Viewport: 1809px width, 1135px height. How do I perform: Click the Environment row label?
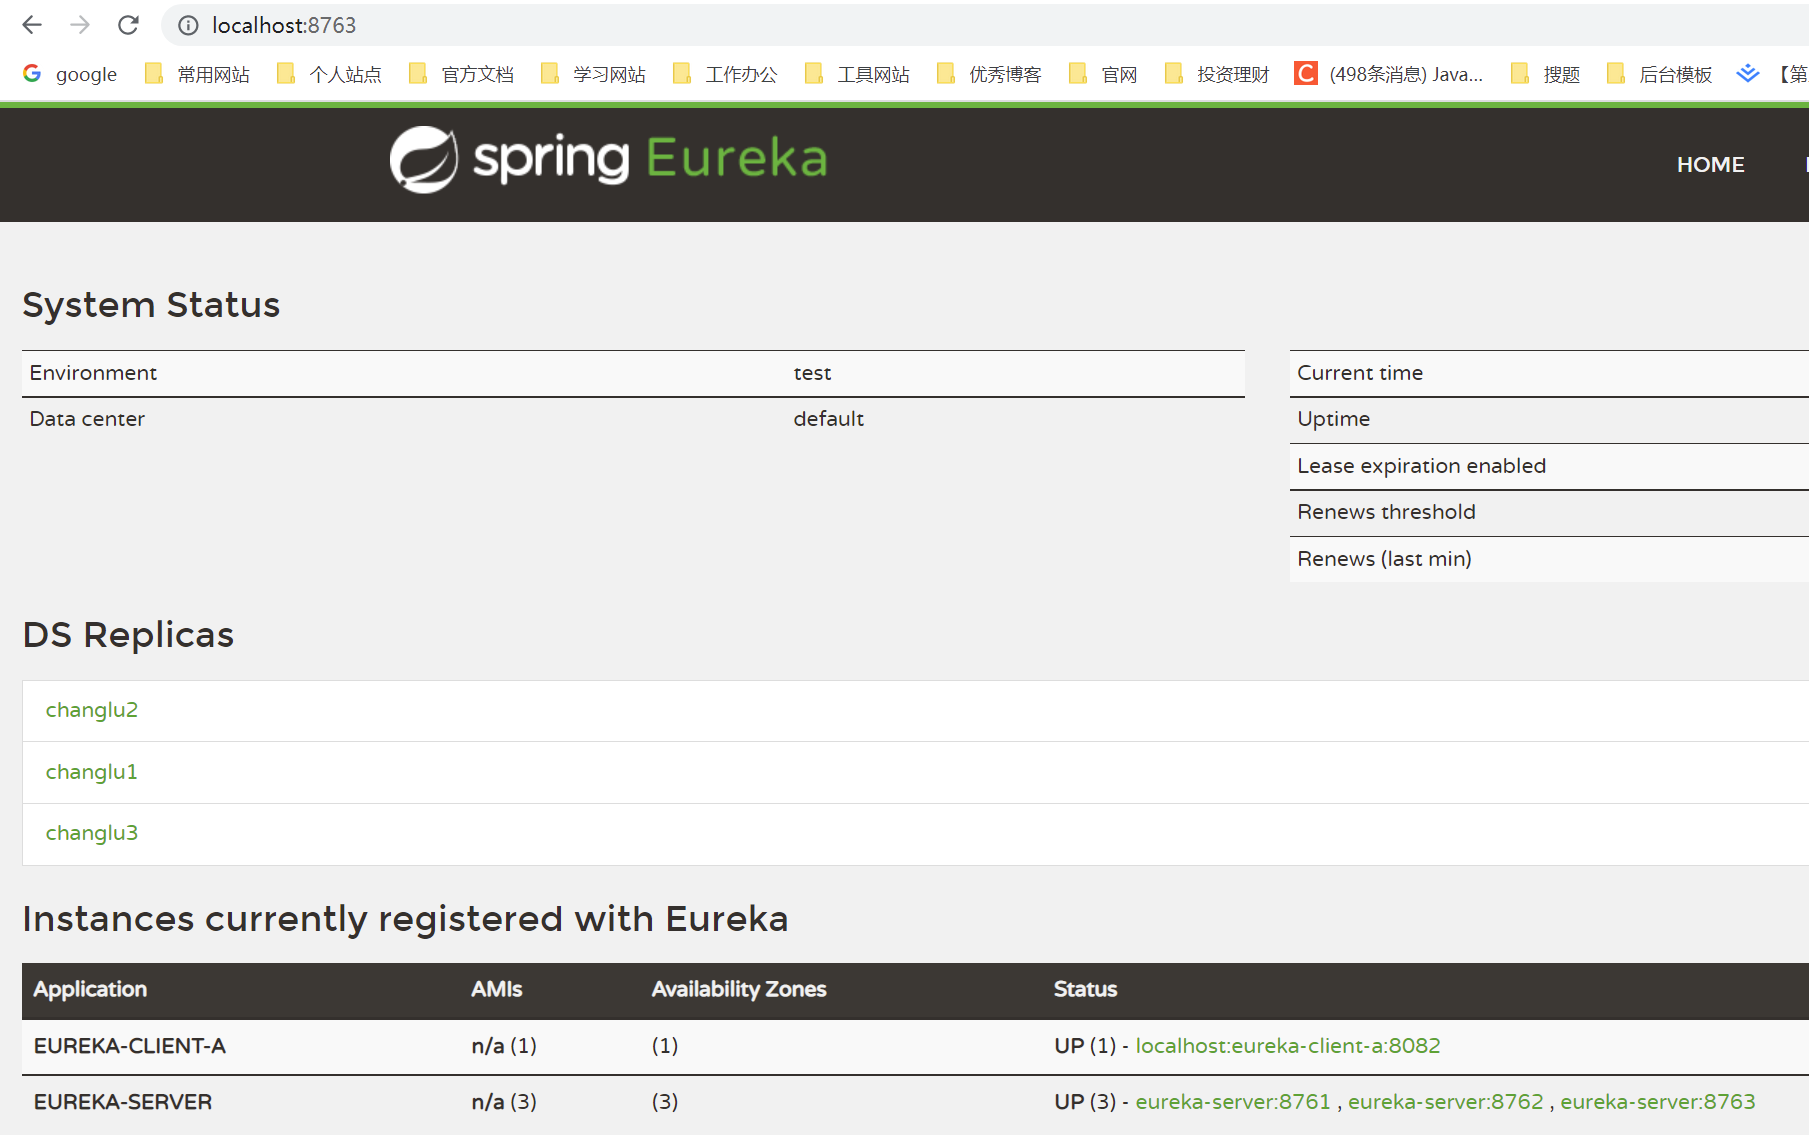(93, 373)
